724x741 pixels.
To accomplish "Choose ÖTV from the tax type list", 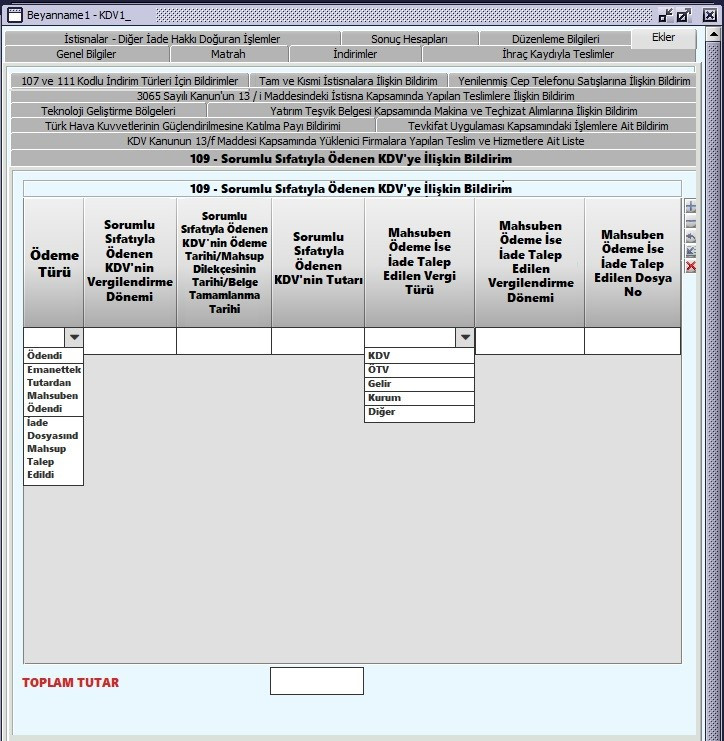I will pos(419,370).
